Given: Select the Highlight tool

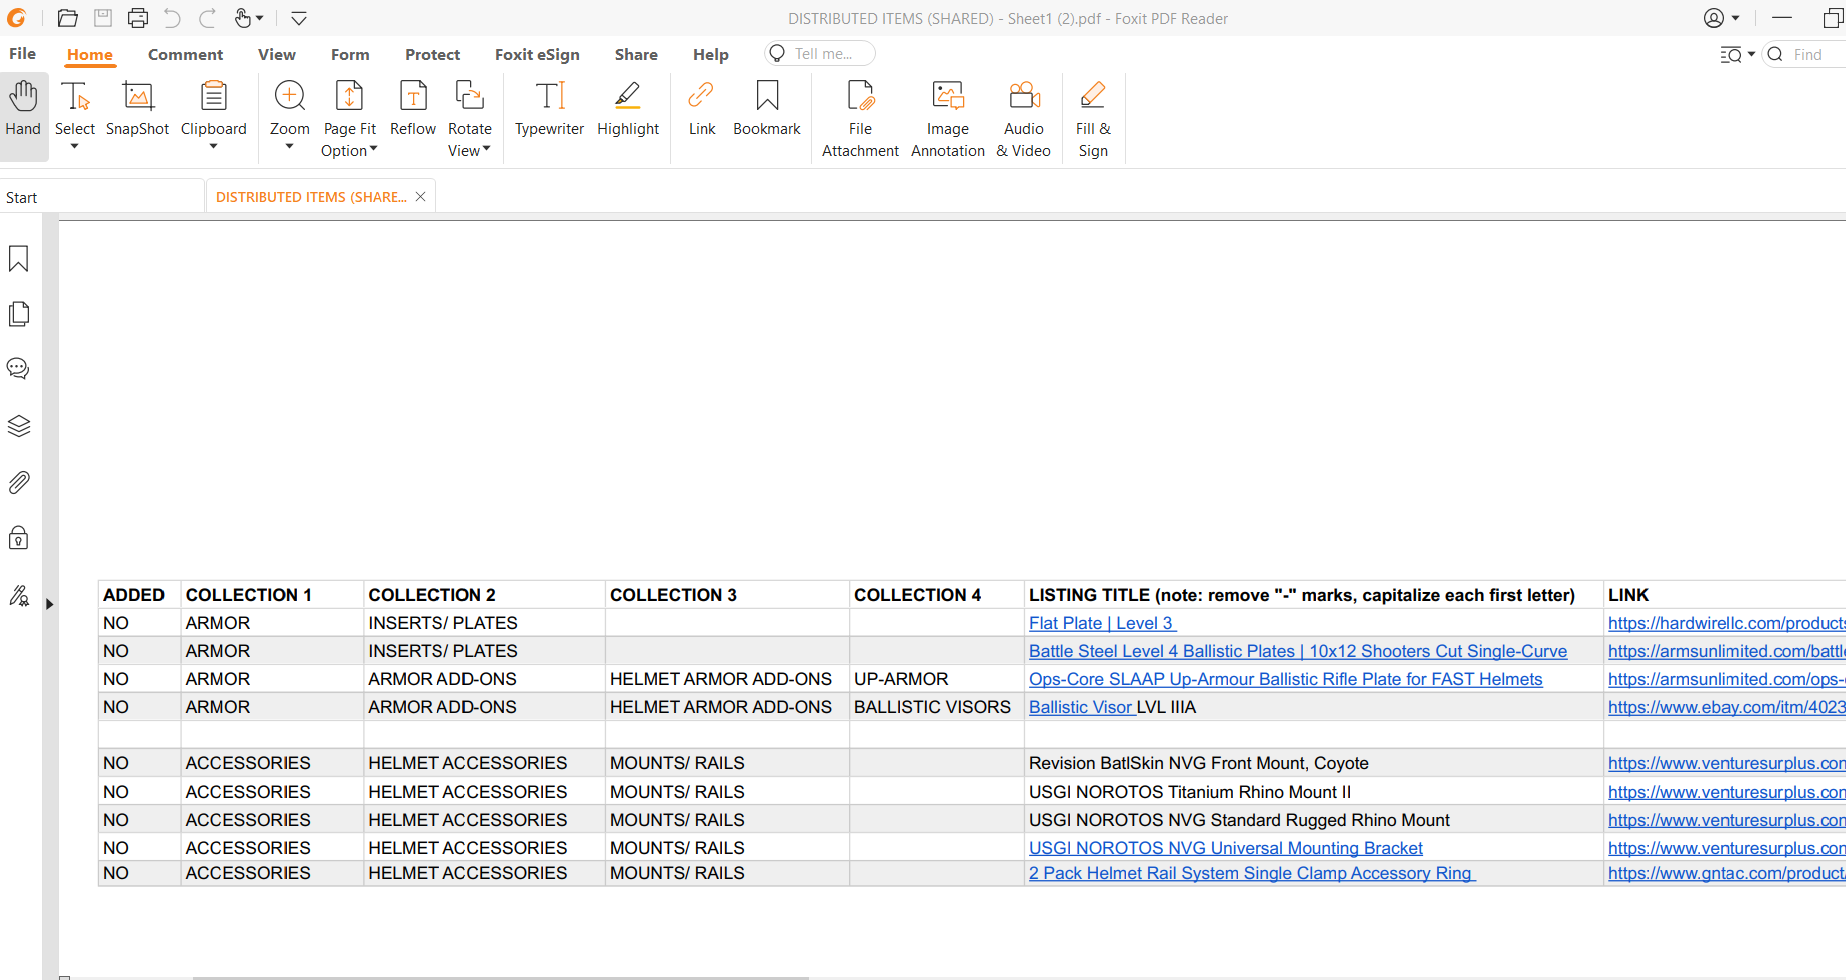Looking at the screenshot, I should pos(628,108).
